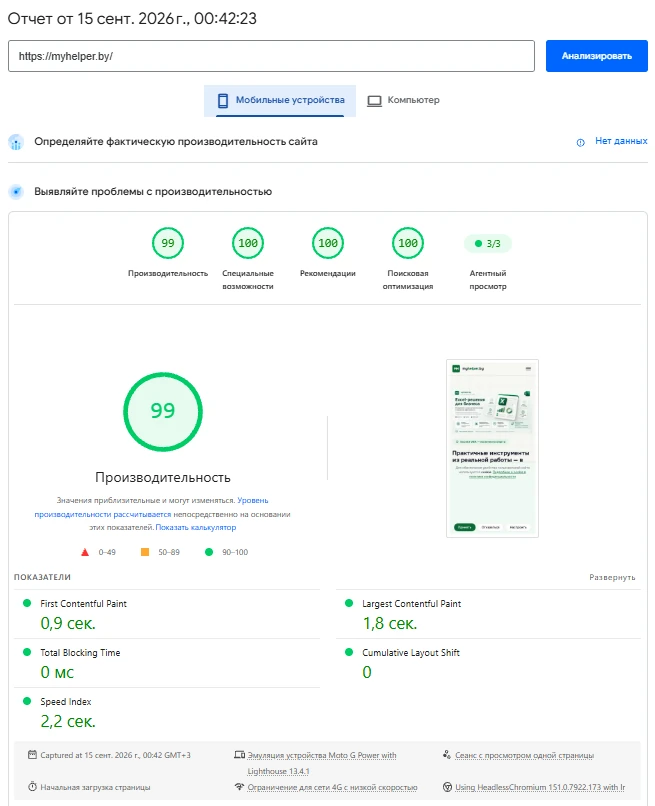Click the Total Blocking Time label
The width and height of the screenshot is (655, 806).
tap(80, 653)
